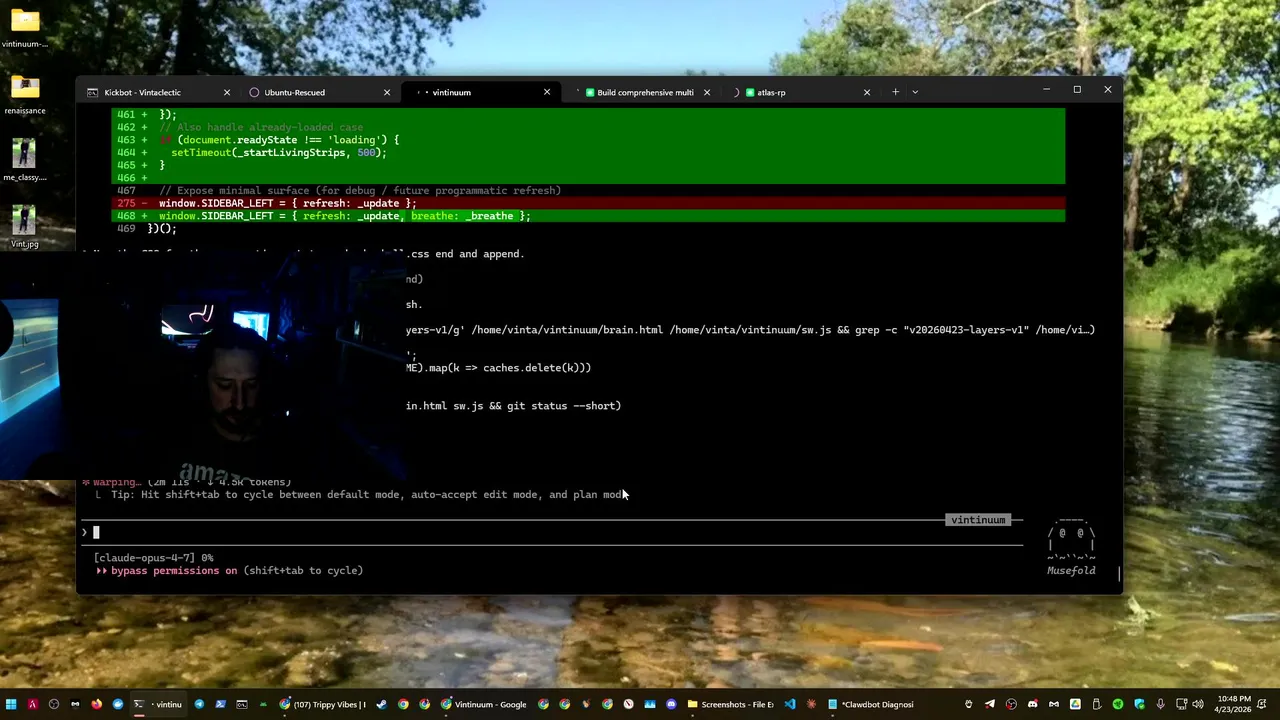Screen dimensions: 1280x720
Task: Click the bypass permissions on mode indicator
Action: point(174,570)
